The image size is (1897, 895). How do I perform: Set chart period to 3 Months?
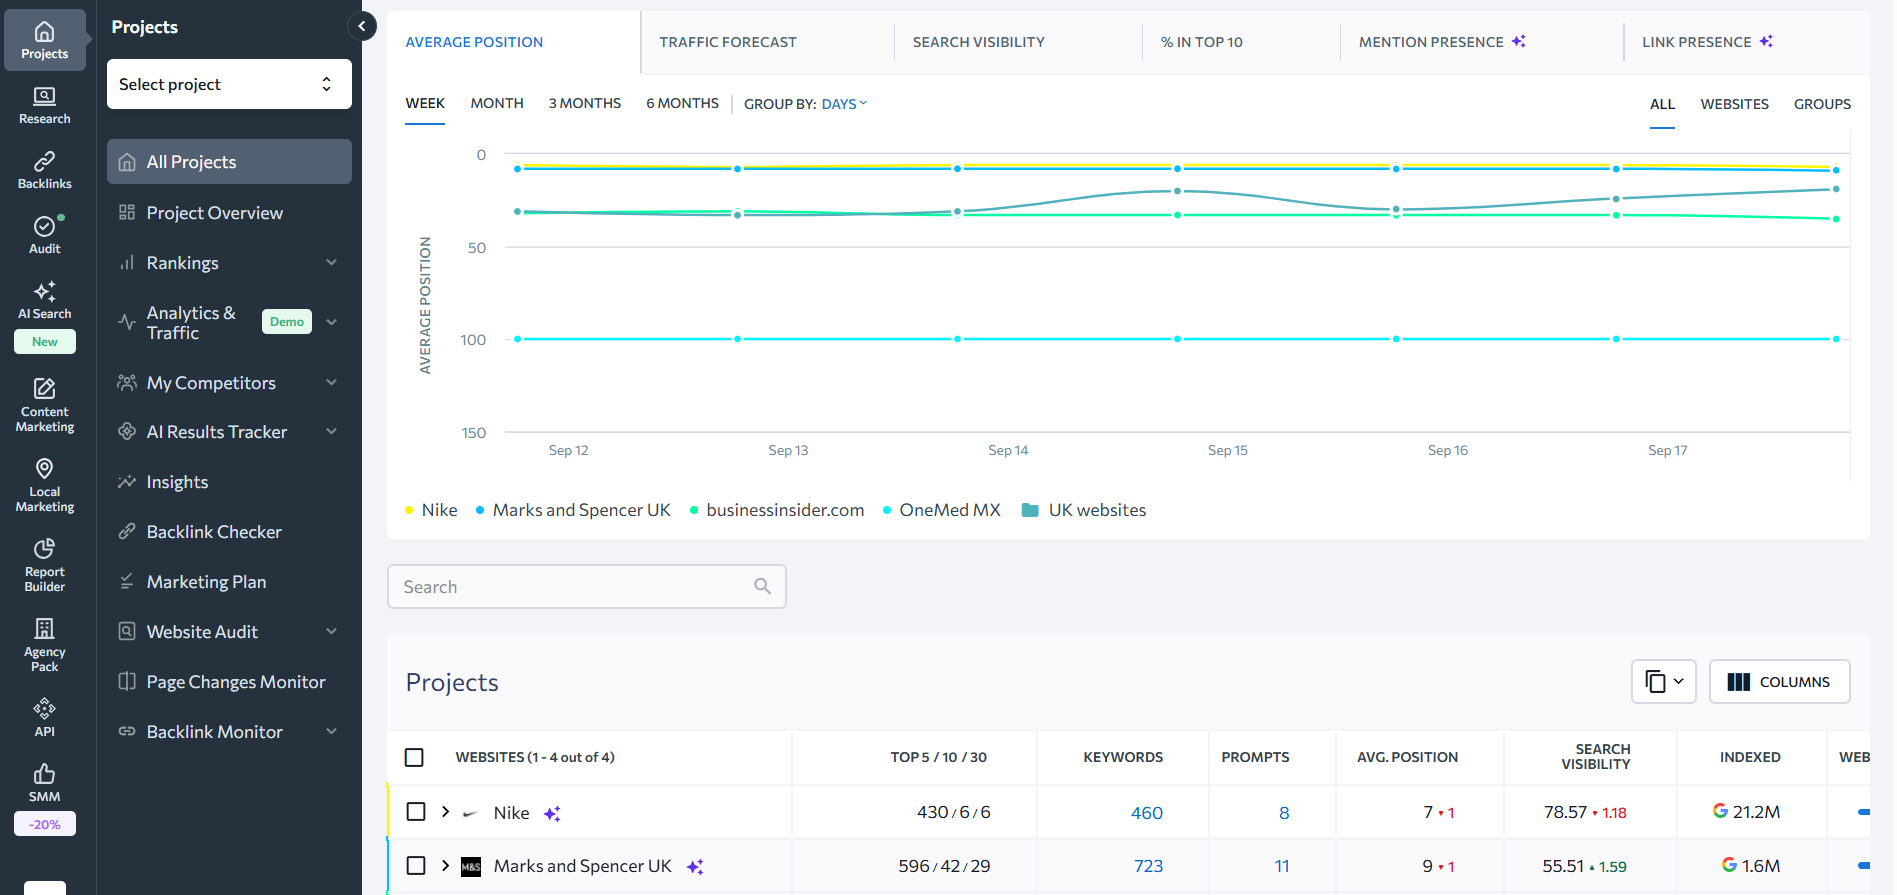tap(585, 104)
